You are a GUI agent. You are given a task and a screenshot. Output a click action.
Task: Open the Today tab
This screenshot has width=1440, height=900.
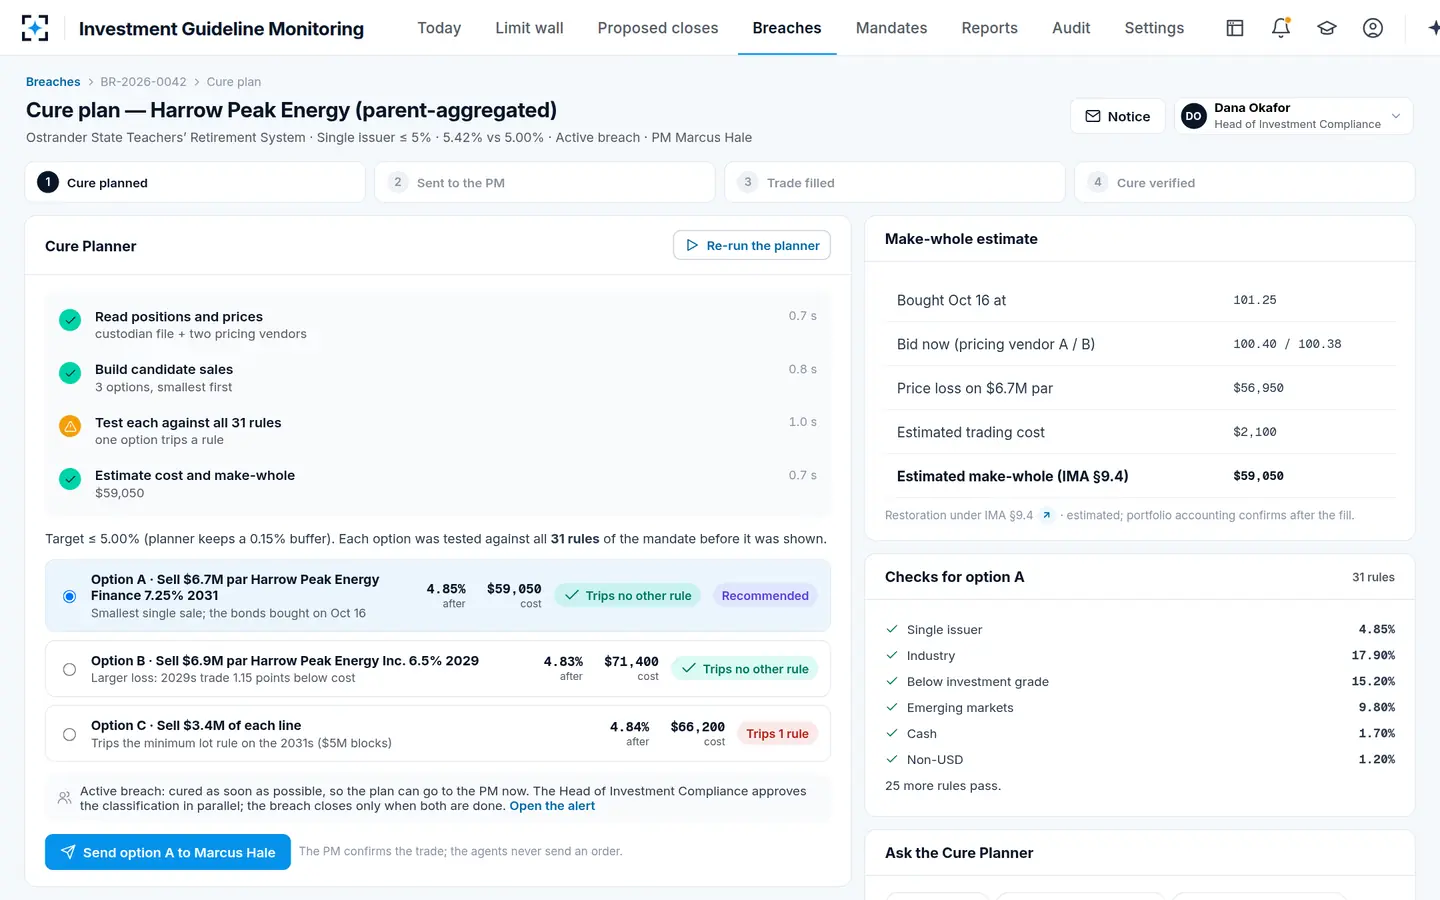point(439,28)
